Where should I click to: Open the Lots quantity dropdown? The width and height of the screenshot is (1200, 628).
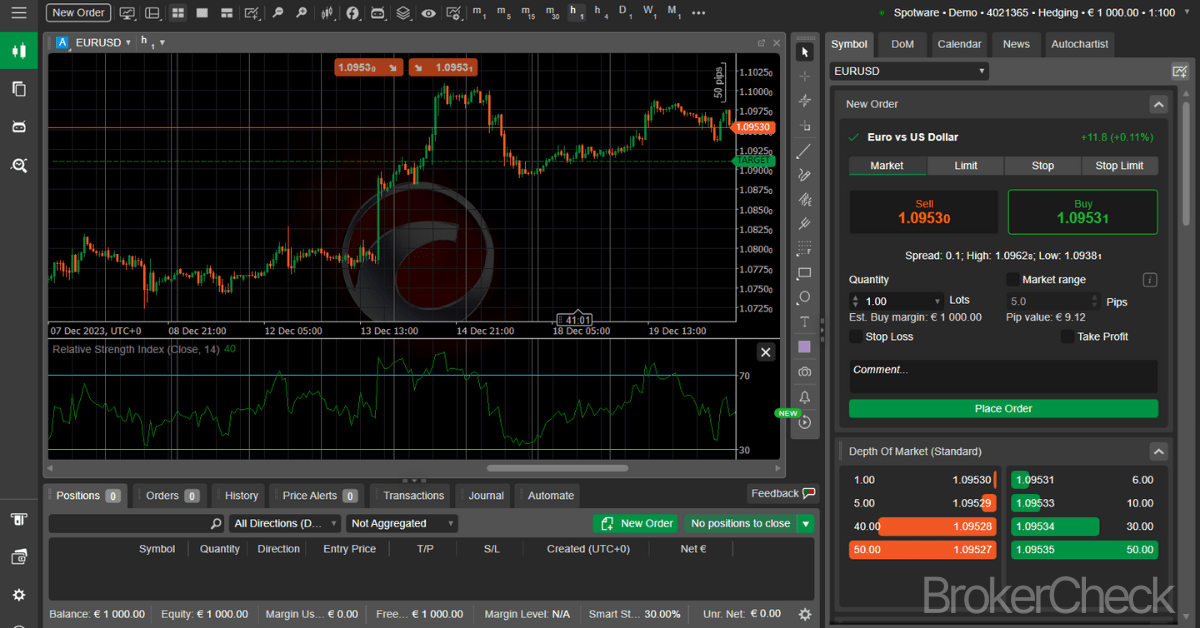[937, 301]
